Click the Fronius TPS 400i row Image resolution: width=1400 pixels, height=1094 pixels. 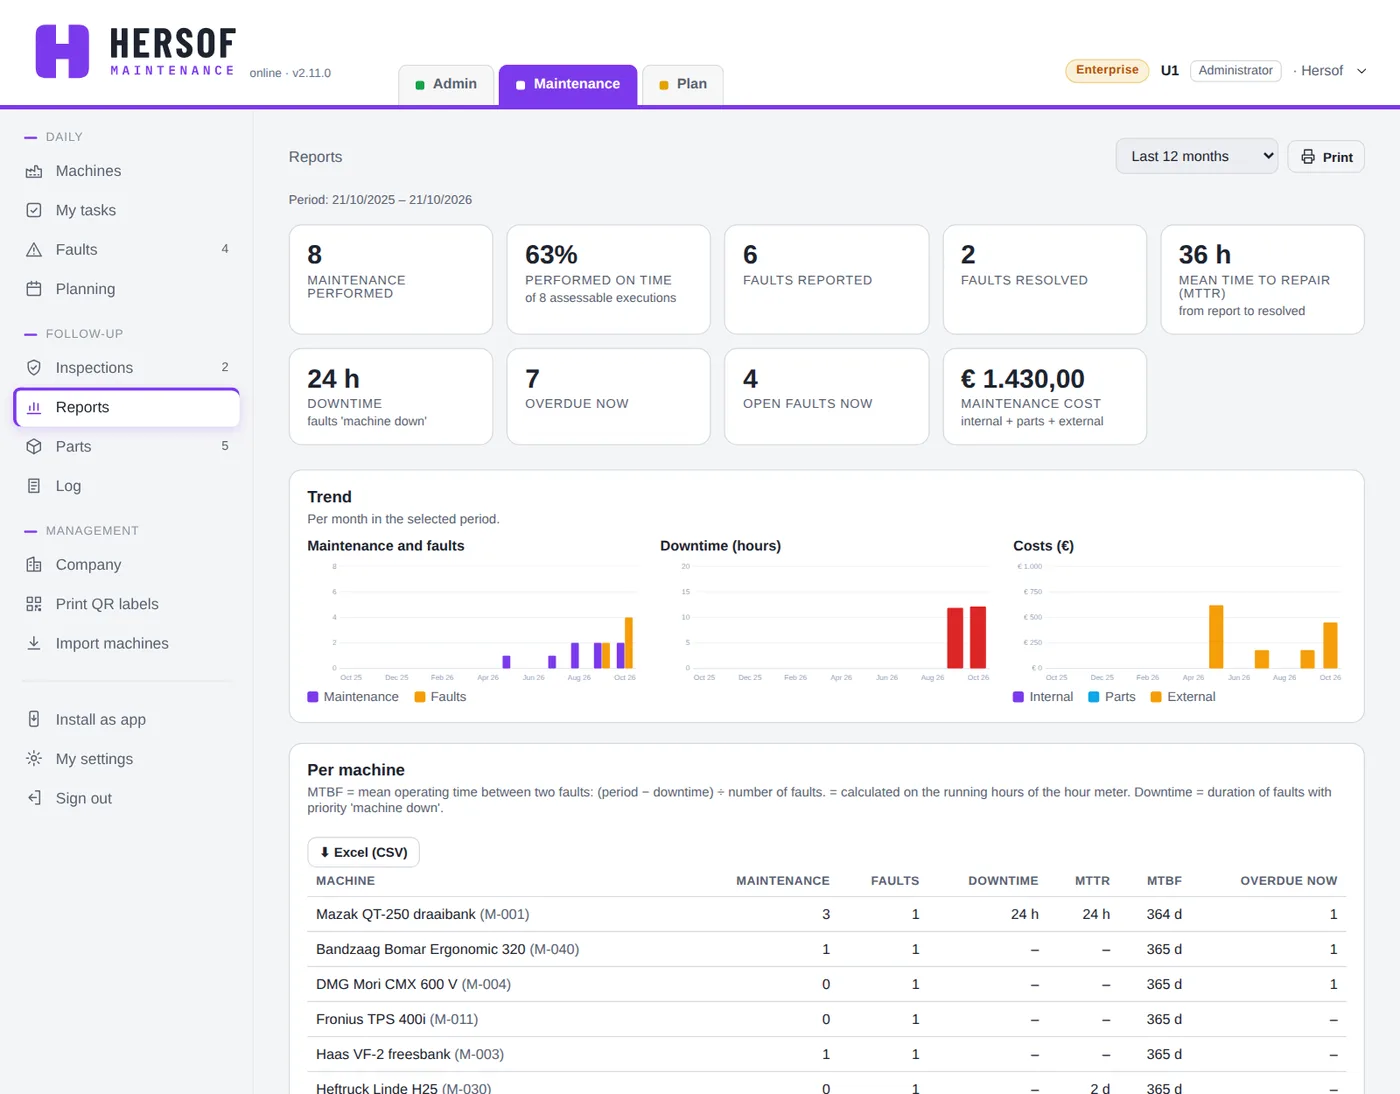[x=826, y=1019]
